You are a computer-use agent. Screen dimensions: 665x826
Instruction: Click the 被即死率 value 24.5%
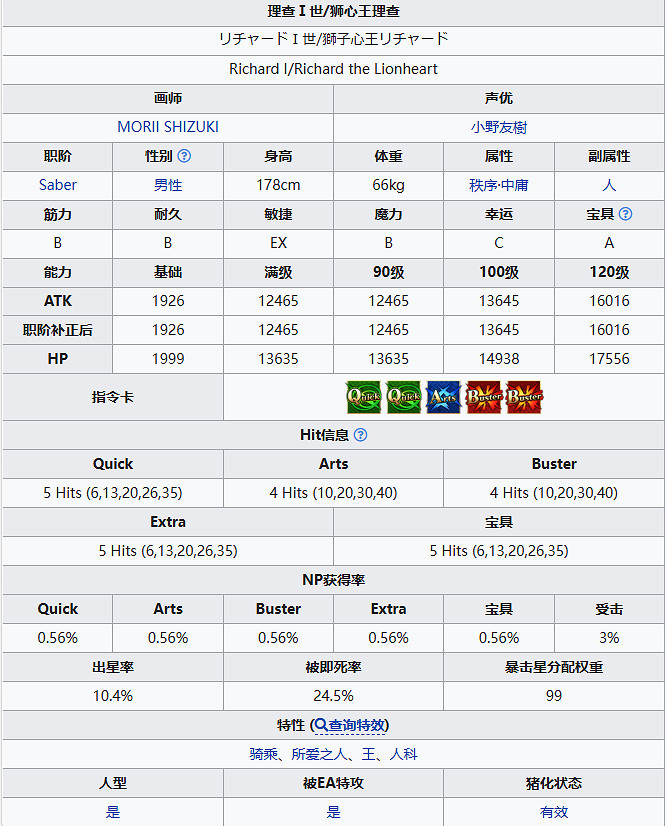coord(334,696)
